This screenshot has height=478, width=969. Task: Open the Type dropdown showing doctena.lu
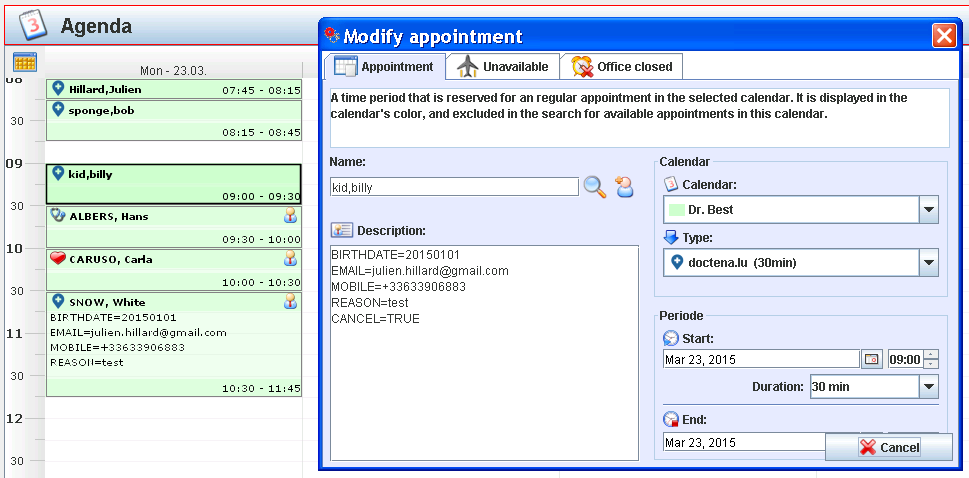929,263
